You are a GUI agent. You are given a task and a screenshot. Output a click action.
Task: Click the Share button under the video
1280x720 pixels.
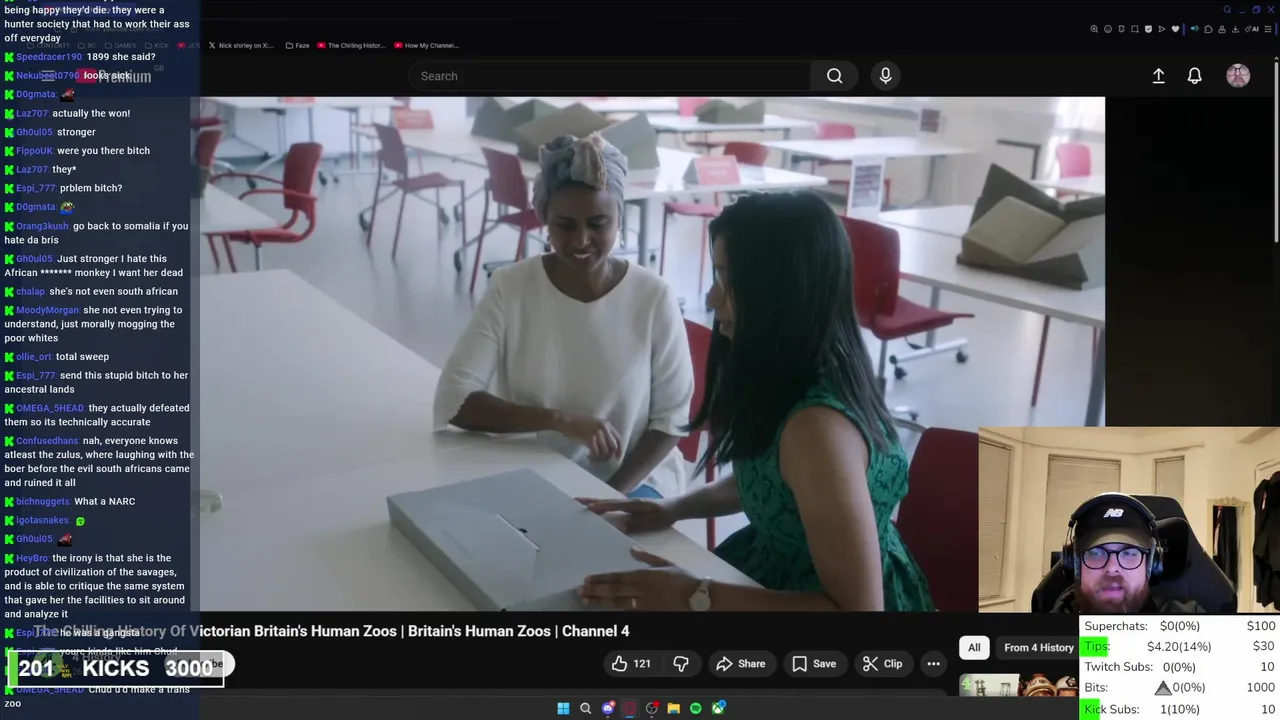pyautogui.click(x=741, y=663)
